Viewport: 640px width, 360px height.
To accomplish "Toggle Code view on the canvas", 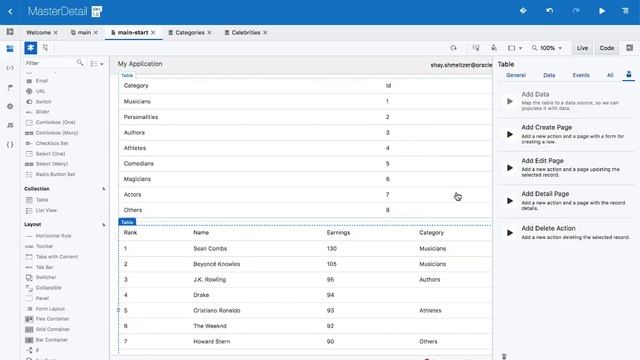I will pyautogui.click(x=607, y=48).
